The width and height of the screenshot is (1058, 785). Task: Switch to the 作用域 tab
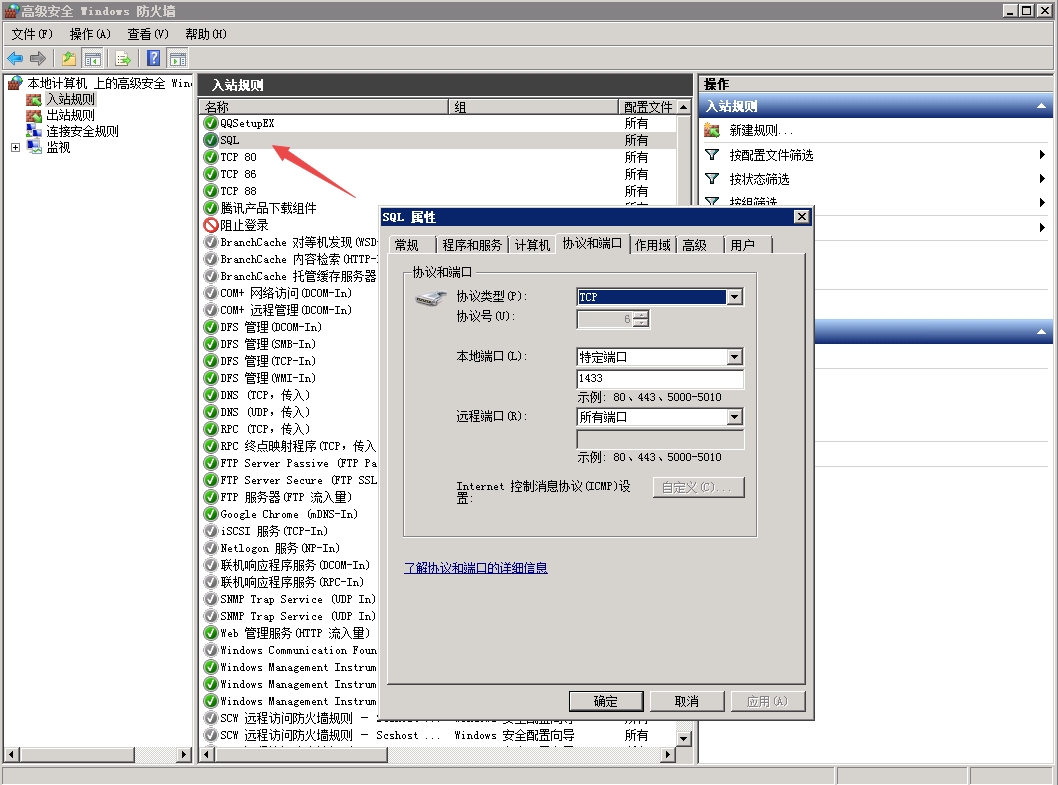point(652,245)
